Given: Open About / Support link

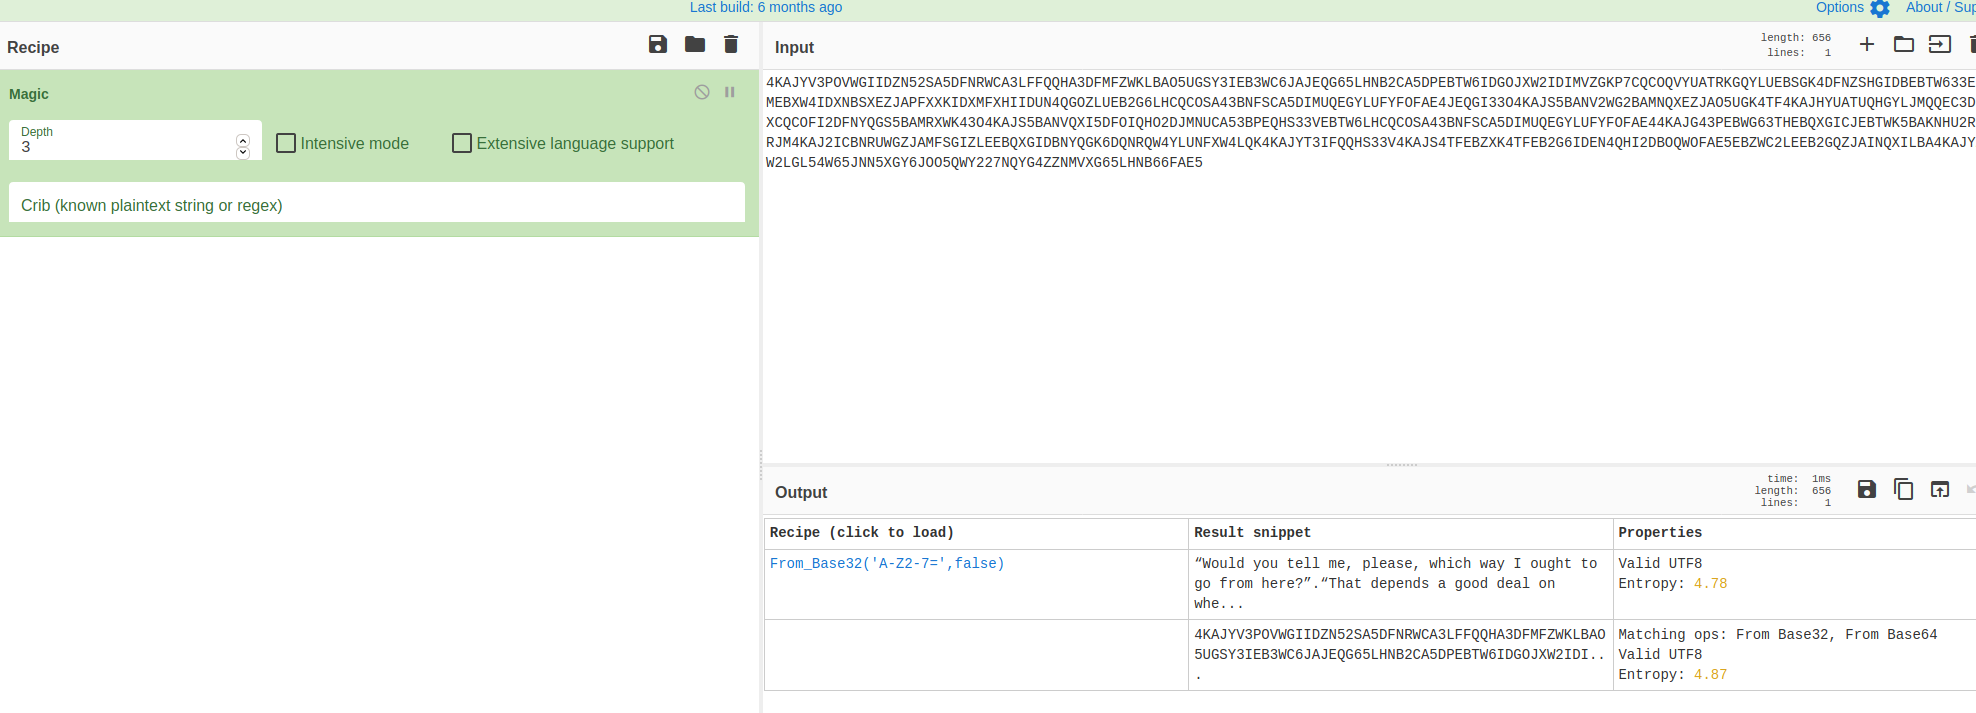Looking at the screenshot, I should 1939,8.
